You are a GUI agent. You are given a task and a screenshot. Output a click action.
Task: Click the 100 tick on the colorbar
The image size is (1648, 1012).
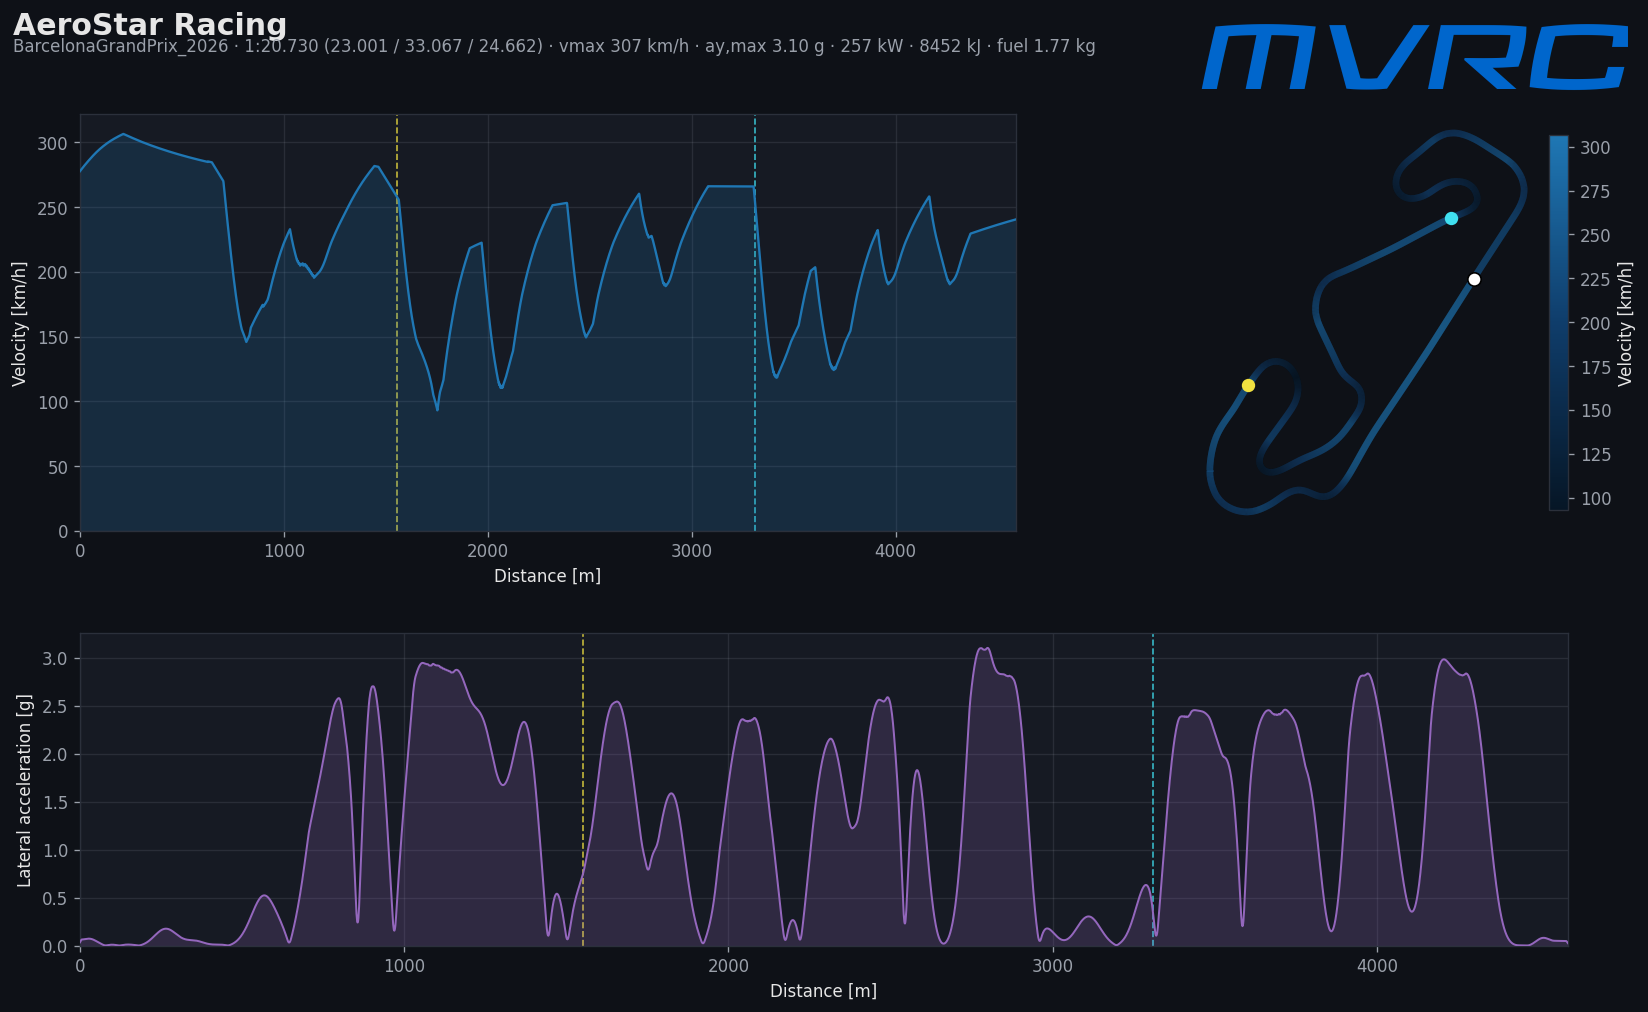1595,499
